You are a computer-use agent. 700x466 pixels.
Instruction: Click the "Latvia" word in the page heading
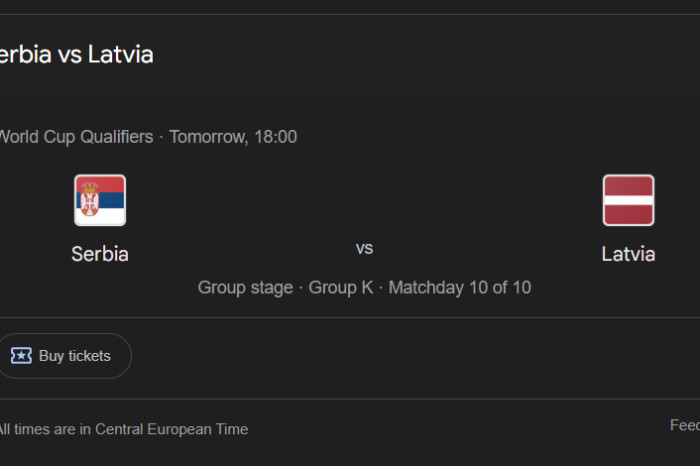click(121, 54)
